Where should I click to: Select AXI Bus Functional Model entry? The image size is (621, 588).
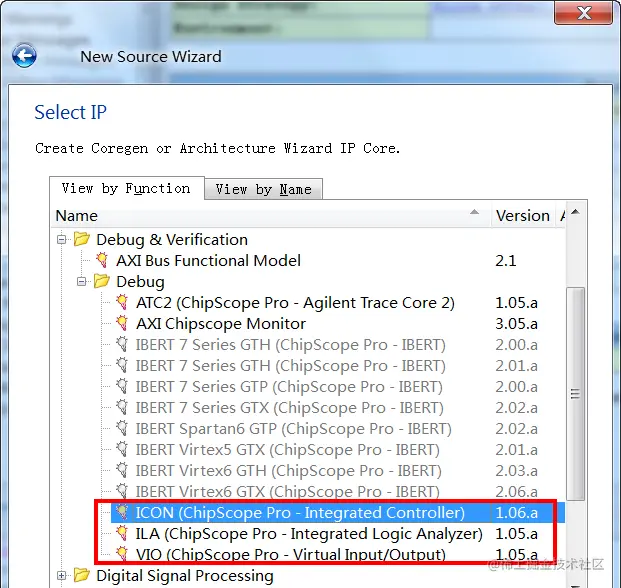click(x=208, y=261)
